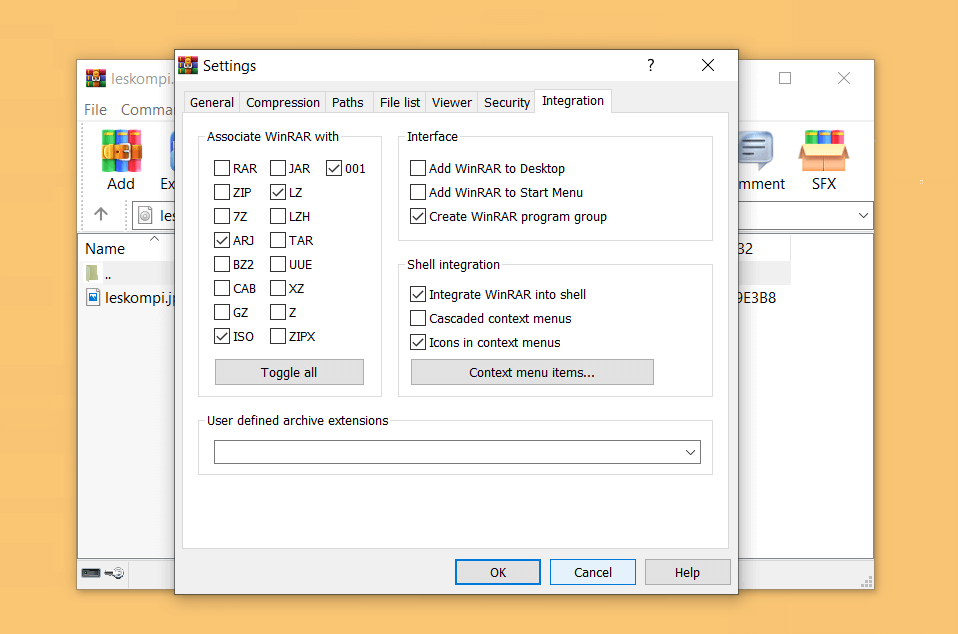
Task: Tick the GZ association checkbox
Action: (222, 312)
